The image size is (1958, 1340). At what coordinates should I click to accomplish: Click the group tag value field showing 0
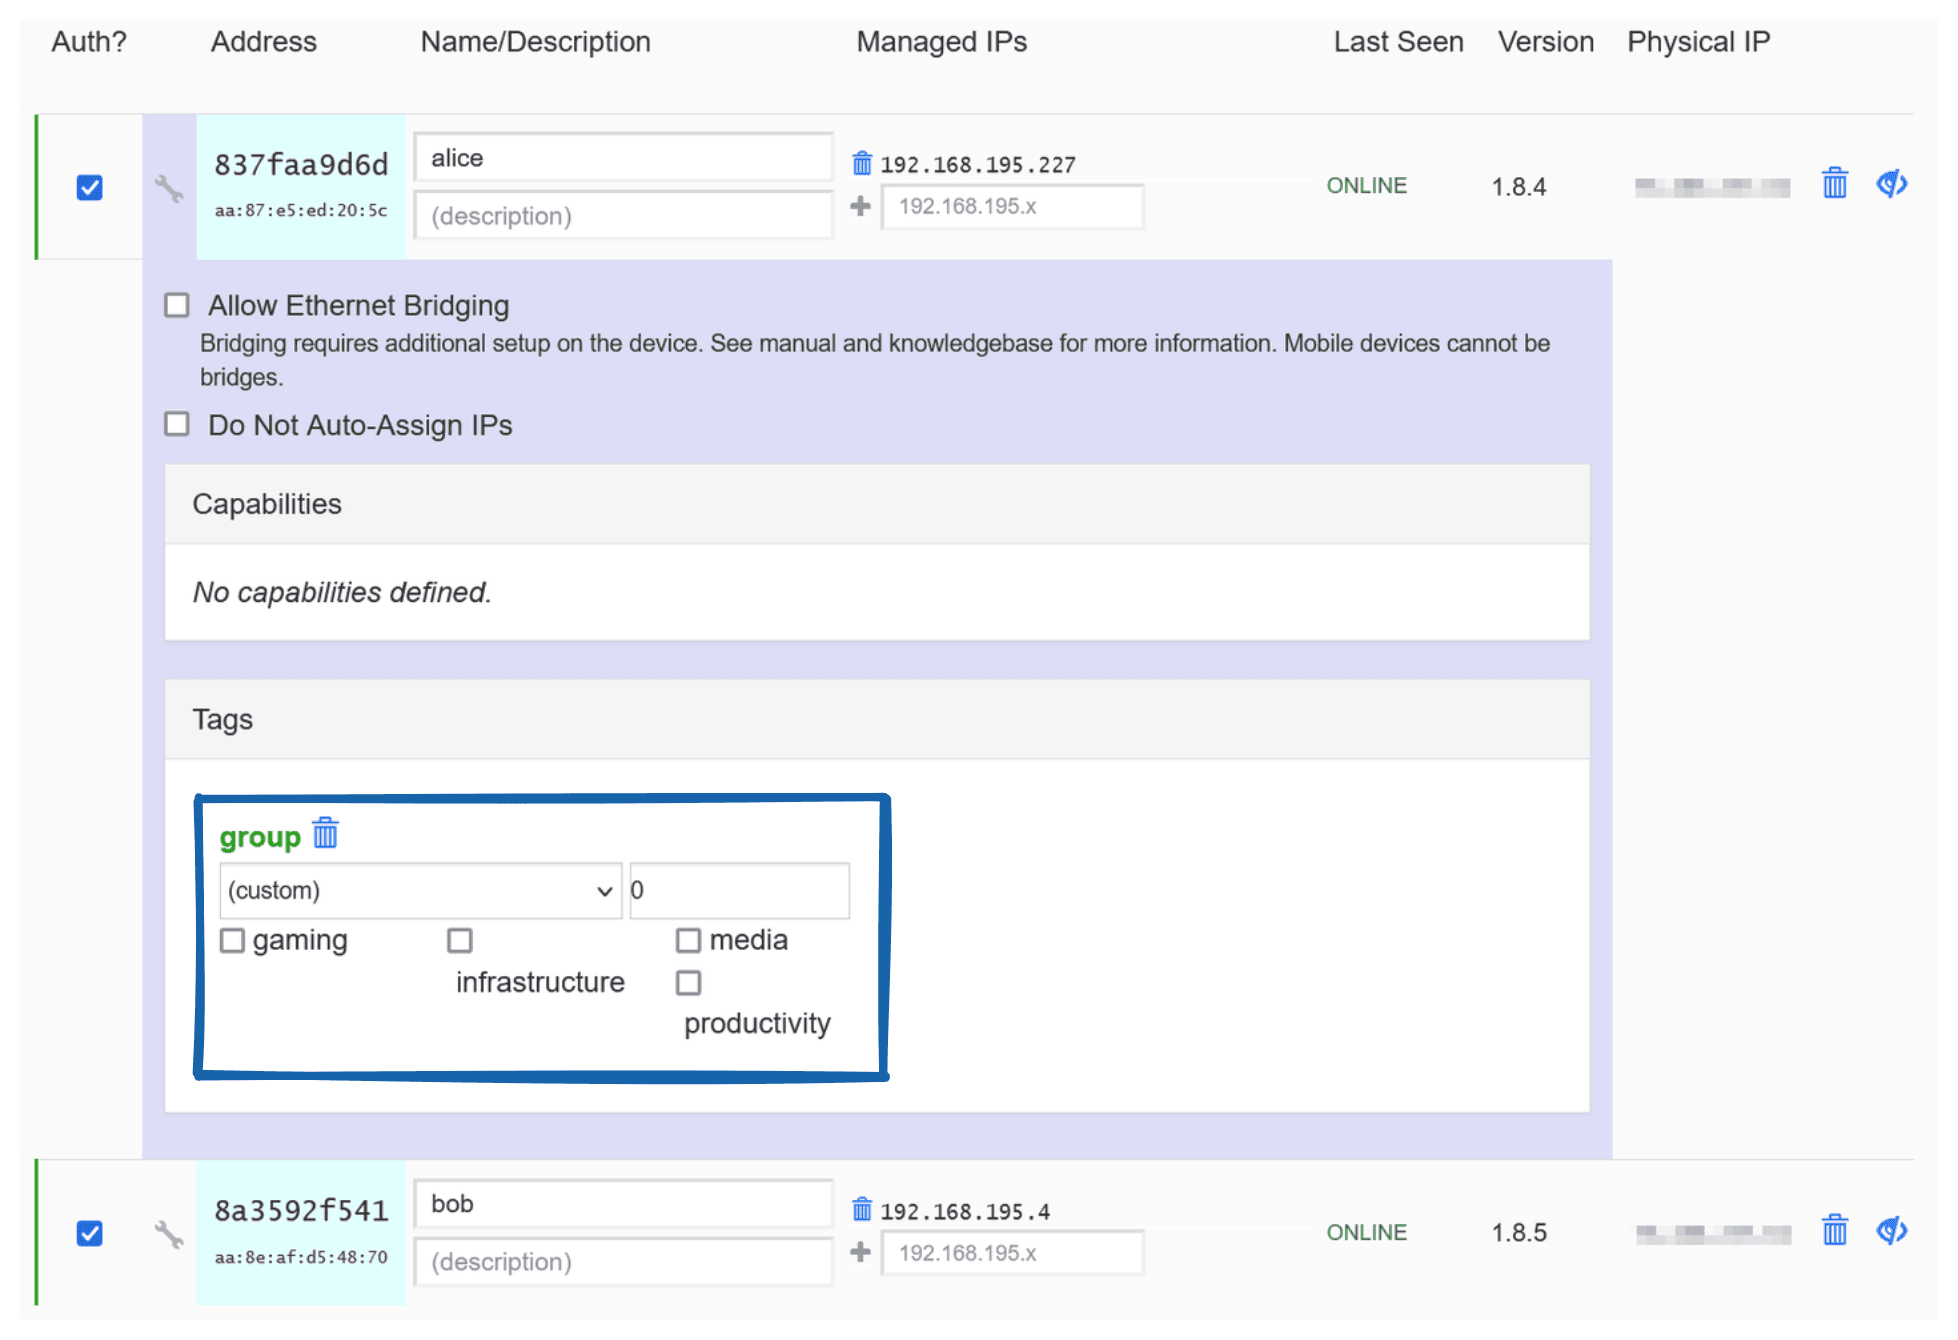pyautogui.click(x=738, y=890)
